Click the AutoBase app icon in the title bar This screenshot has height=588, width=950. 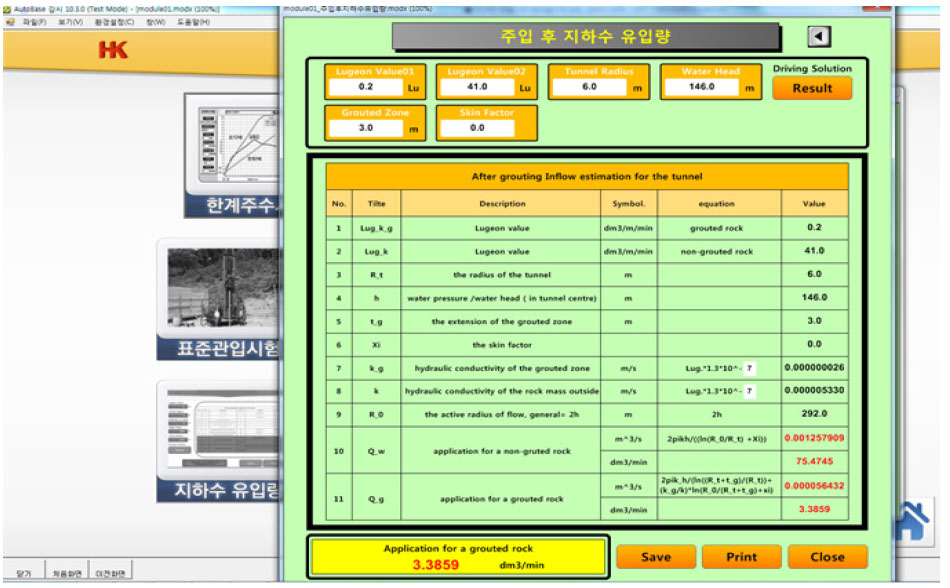pyautogui.click(x=7, y=9)
